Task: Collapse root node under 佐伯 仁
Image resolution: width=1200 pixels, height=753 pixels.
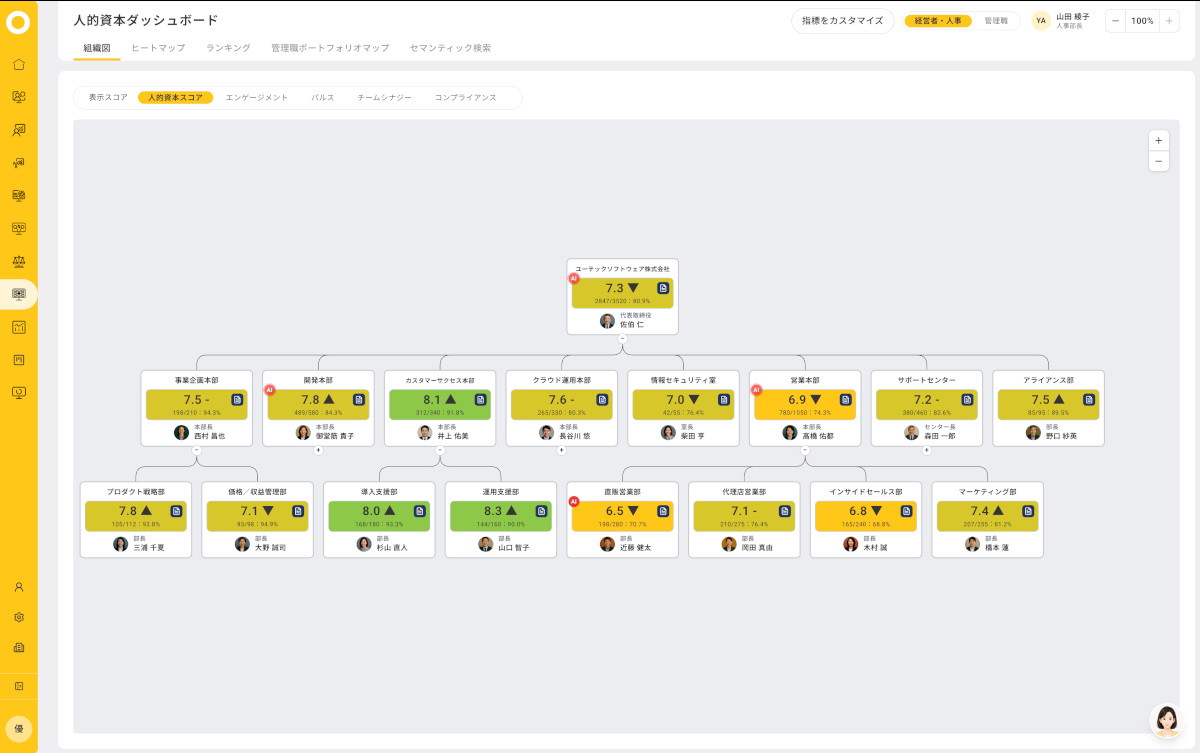Action: tap(622, 338)
